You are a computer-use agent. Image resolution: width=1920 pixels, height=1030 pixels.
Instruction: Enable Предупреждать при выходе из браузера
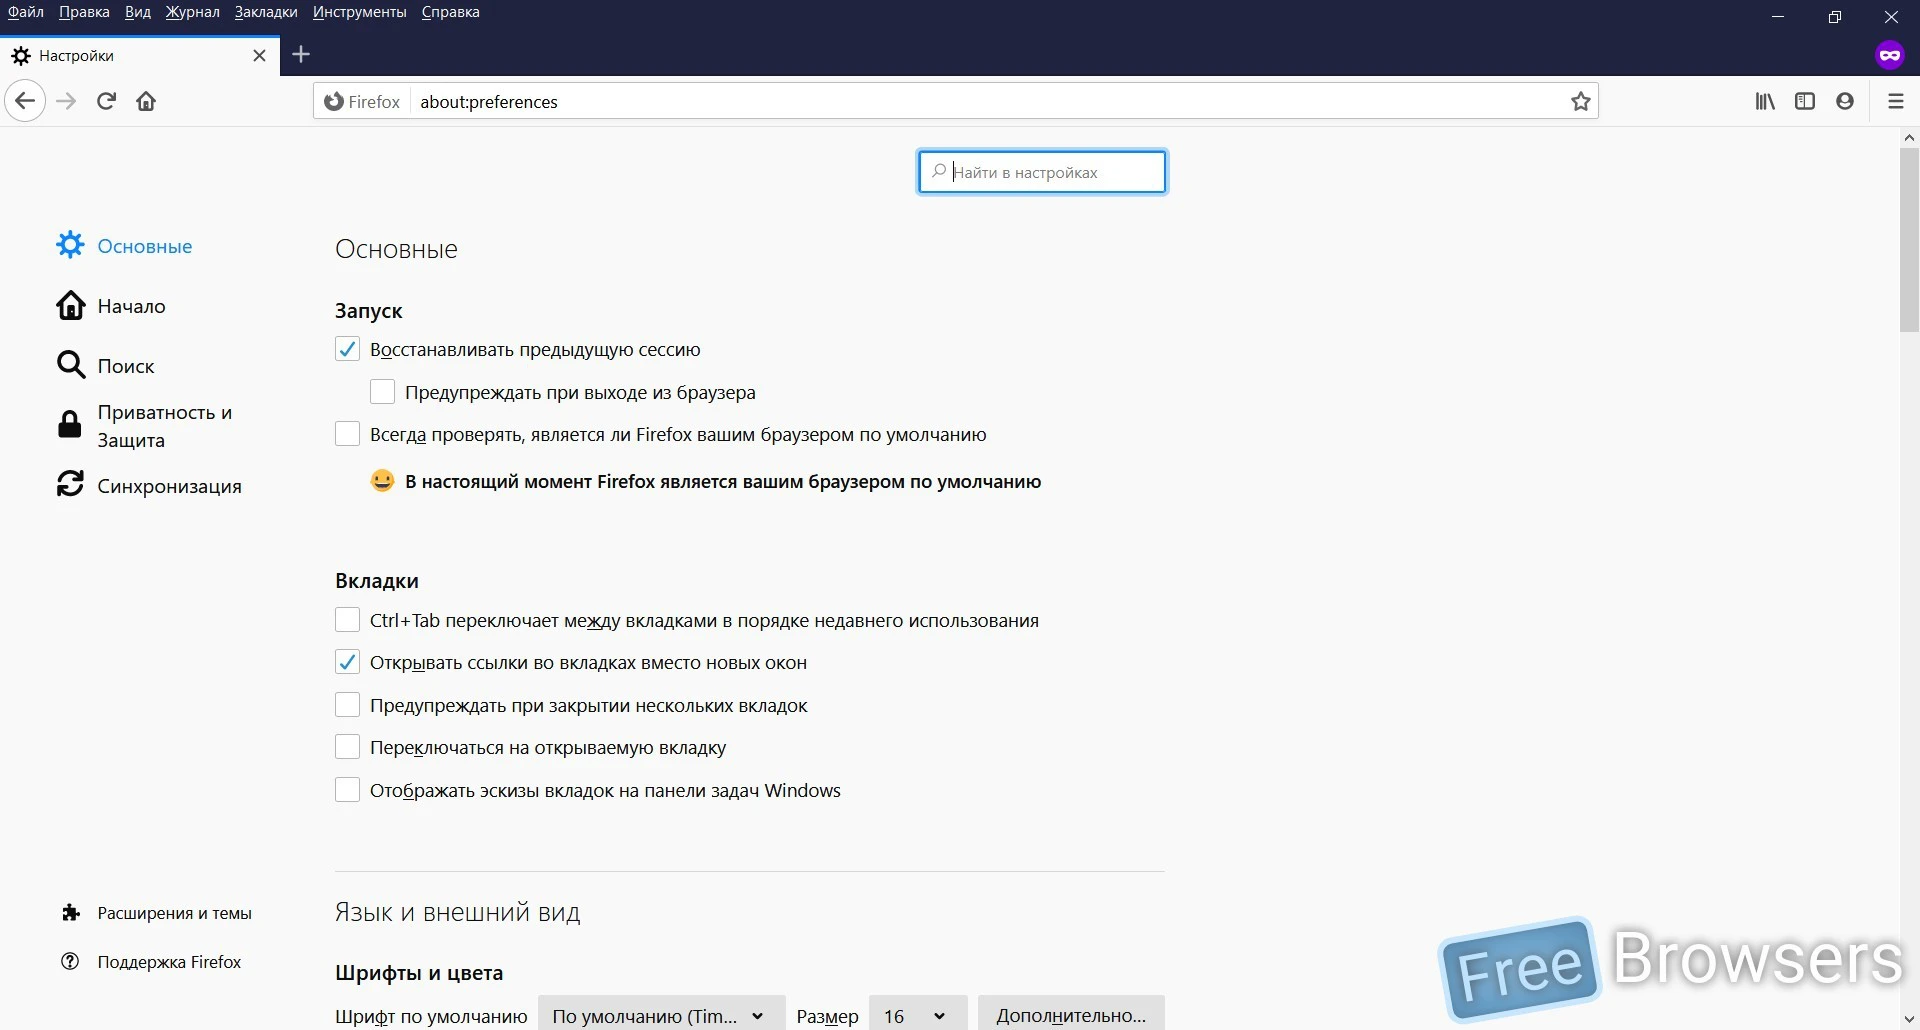[382, 392]
